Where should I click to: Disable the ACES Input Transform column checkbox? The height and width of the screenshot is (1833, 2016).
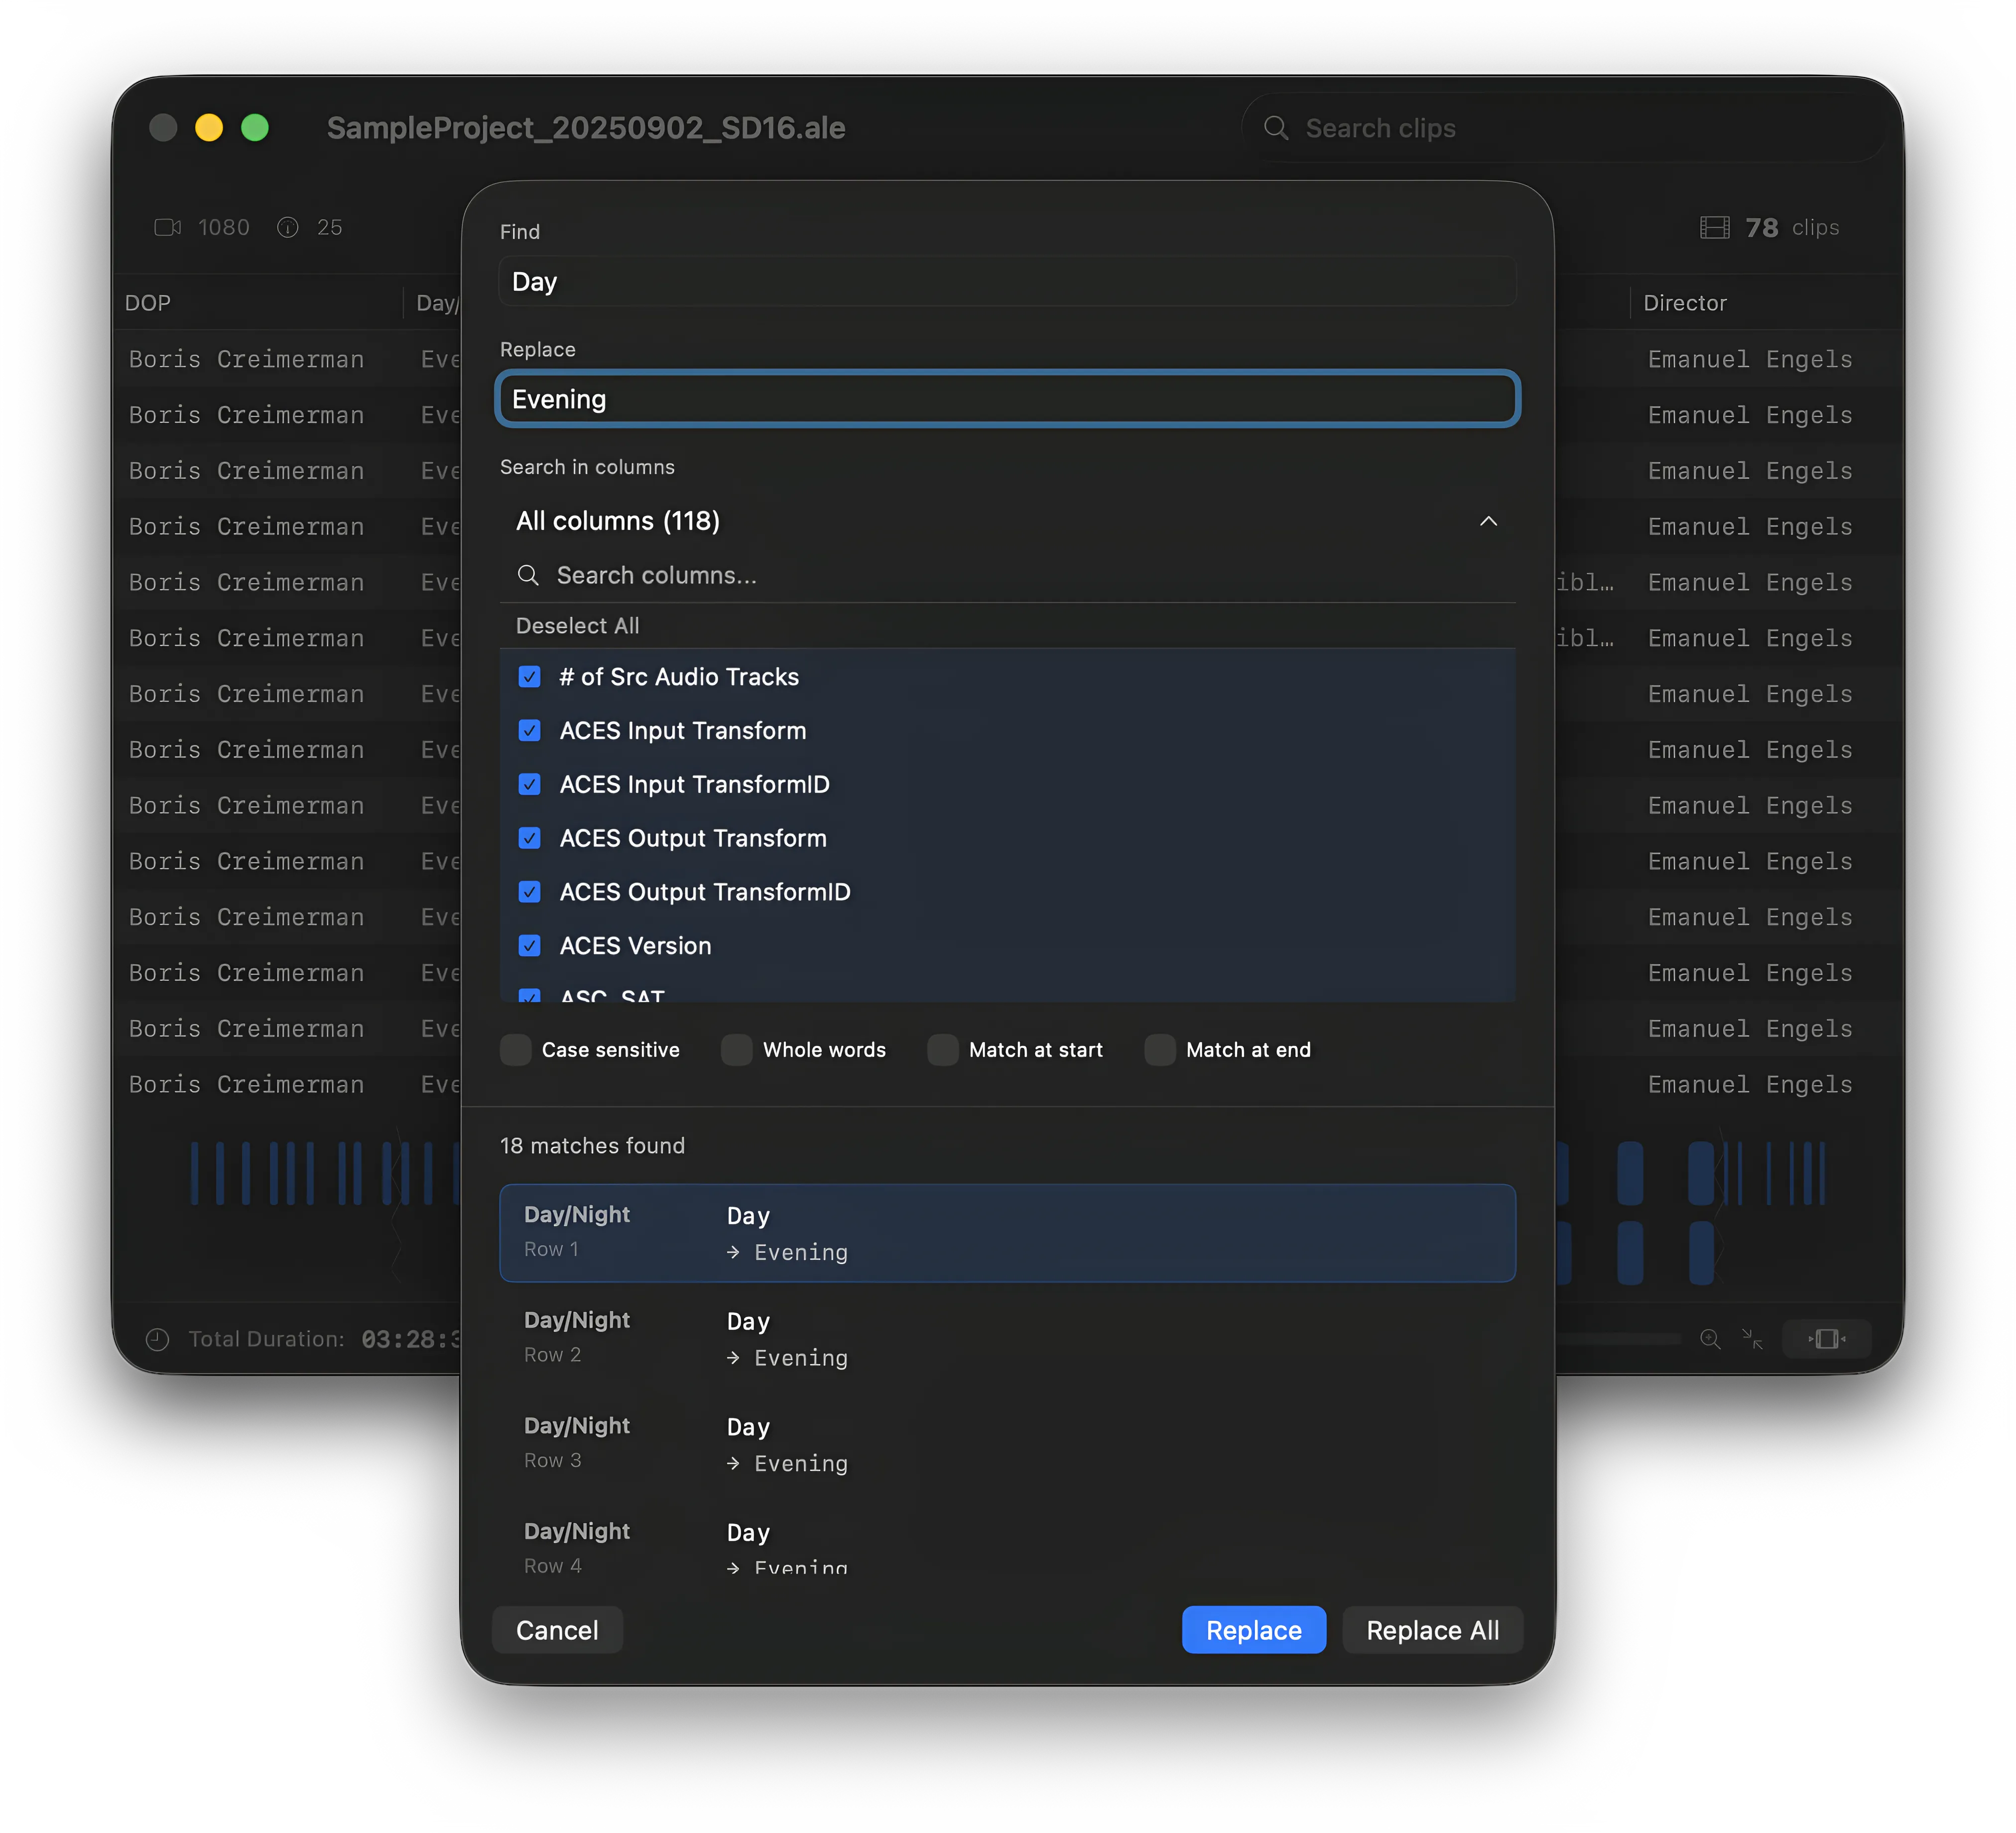pos(529,731)
